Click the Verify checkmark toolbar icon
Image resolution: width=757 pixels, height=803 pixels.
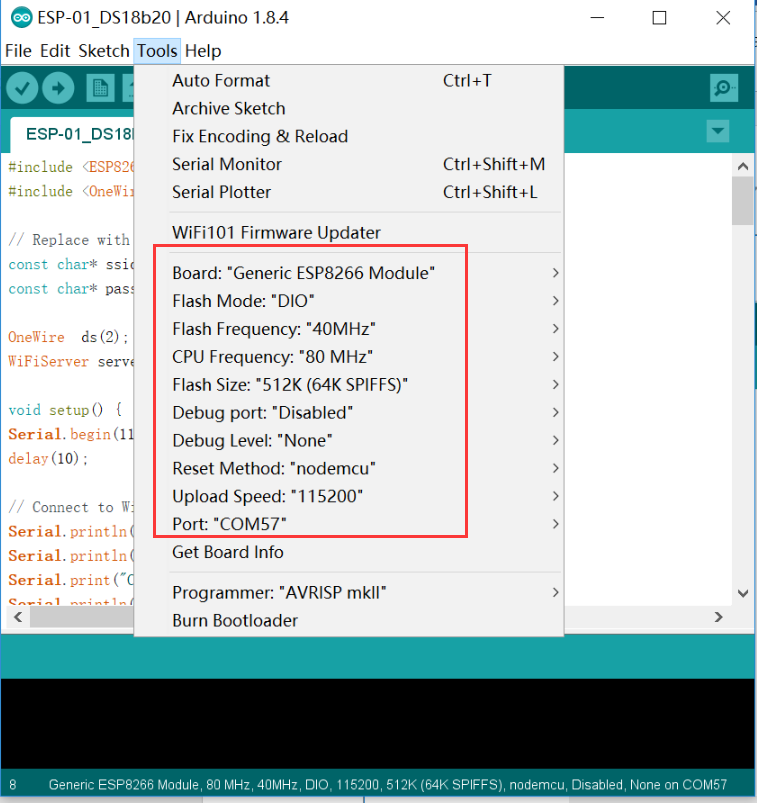pos(22,88)
